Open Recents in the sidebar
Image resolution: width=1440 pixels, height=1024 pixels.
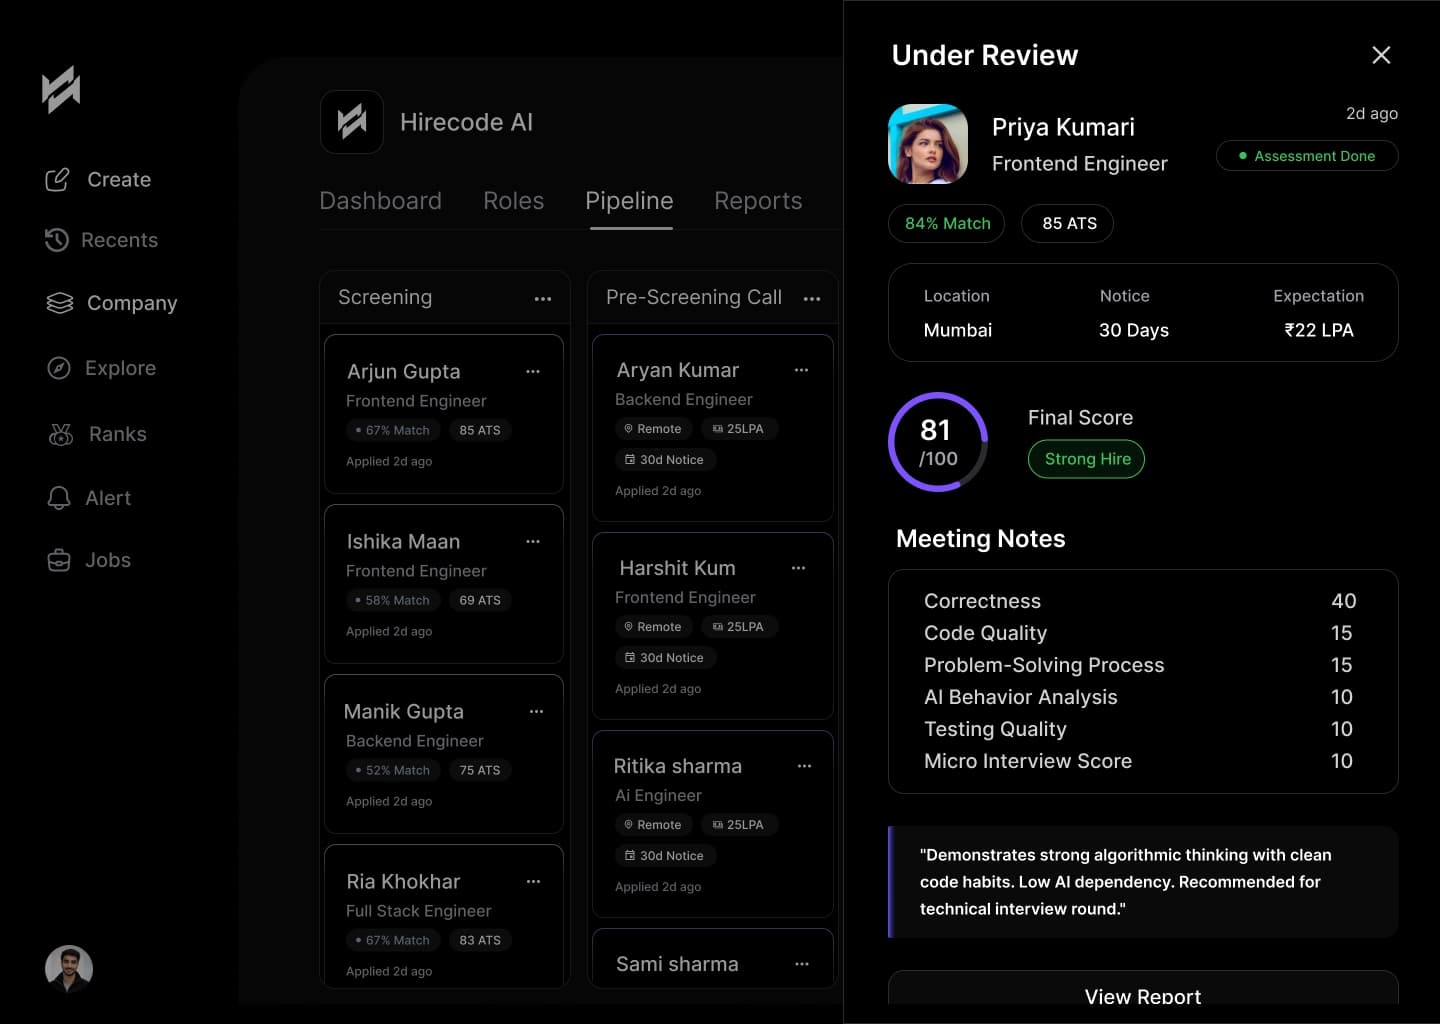(x=101, y=240)
